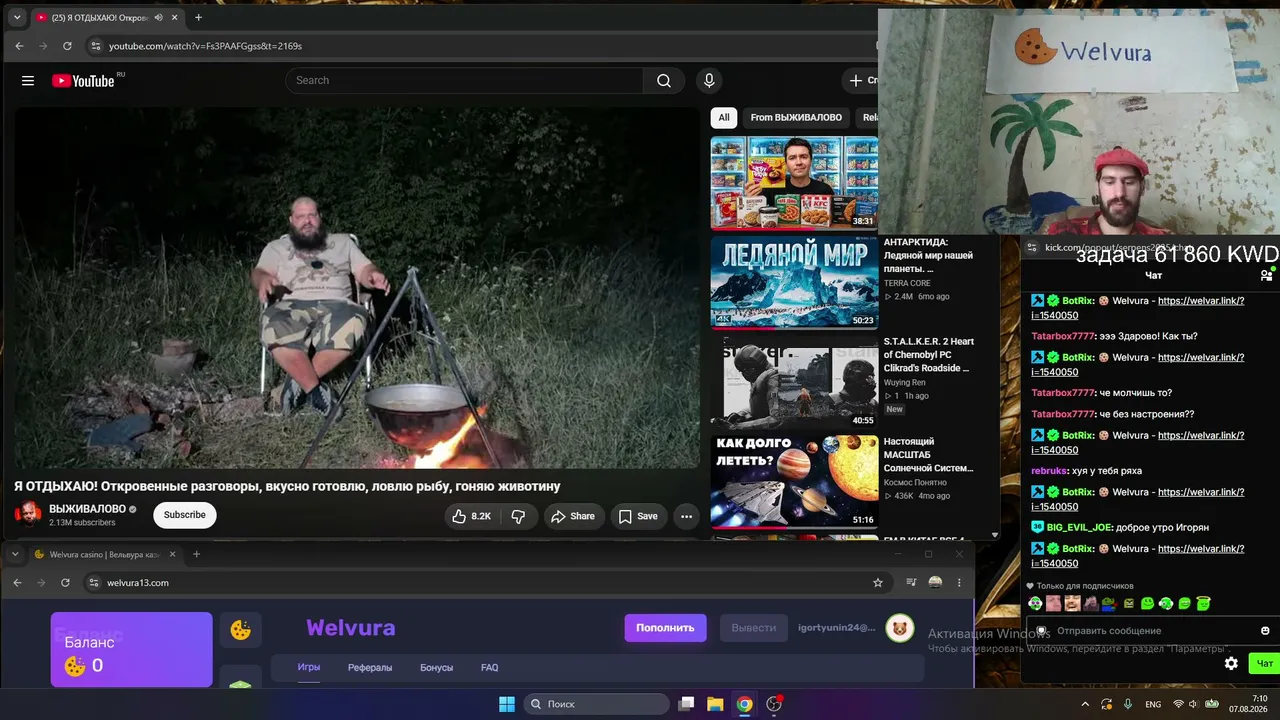The width and height of the screenshot is (1280, 720).
Task: Open a new tab in the YouTube window
Action: [198, 17]
